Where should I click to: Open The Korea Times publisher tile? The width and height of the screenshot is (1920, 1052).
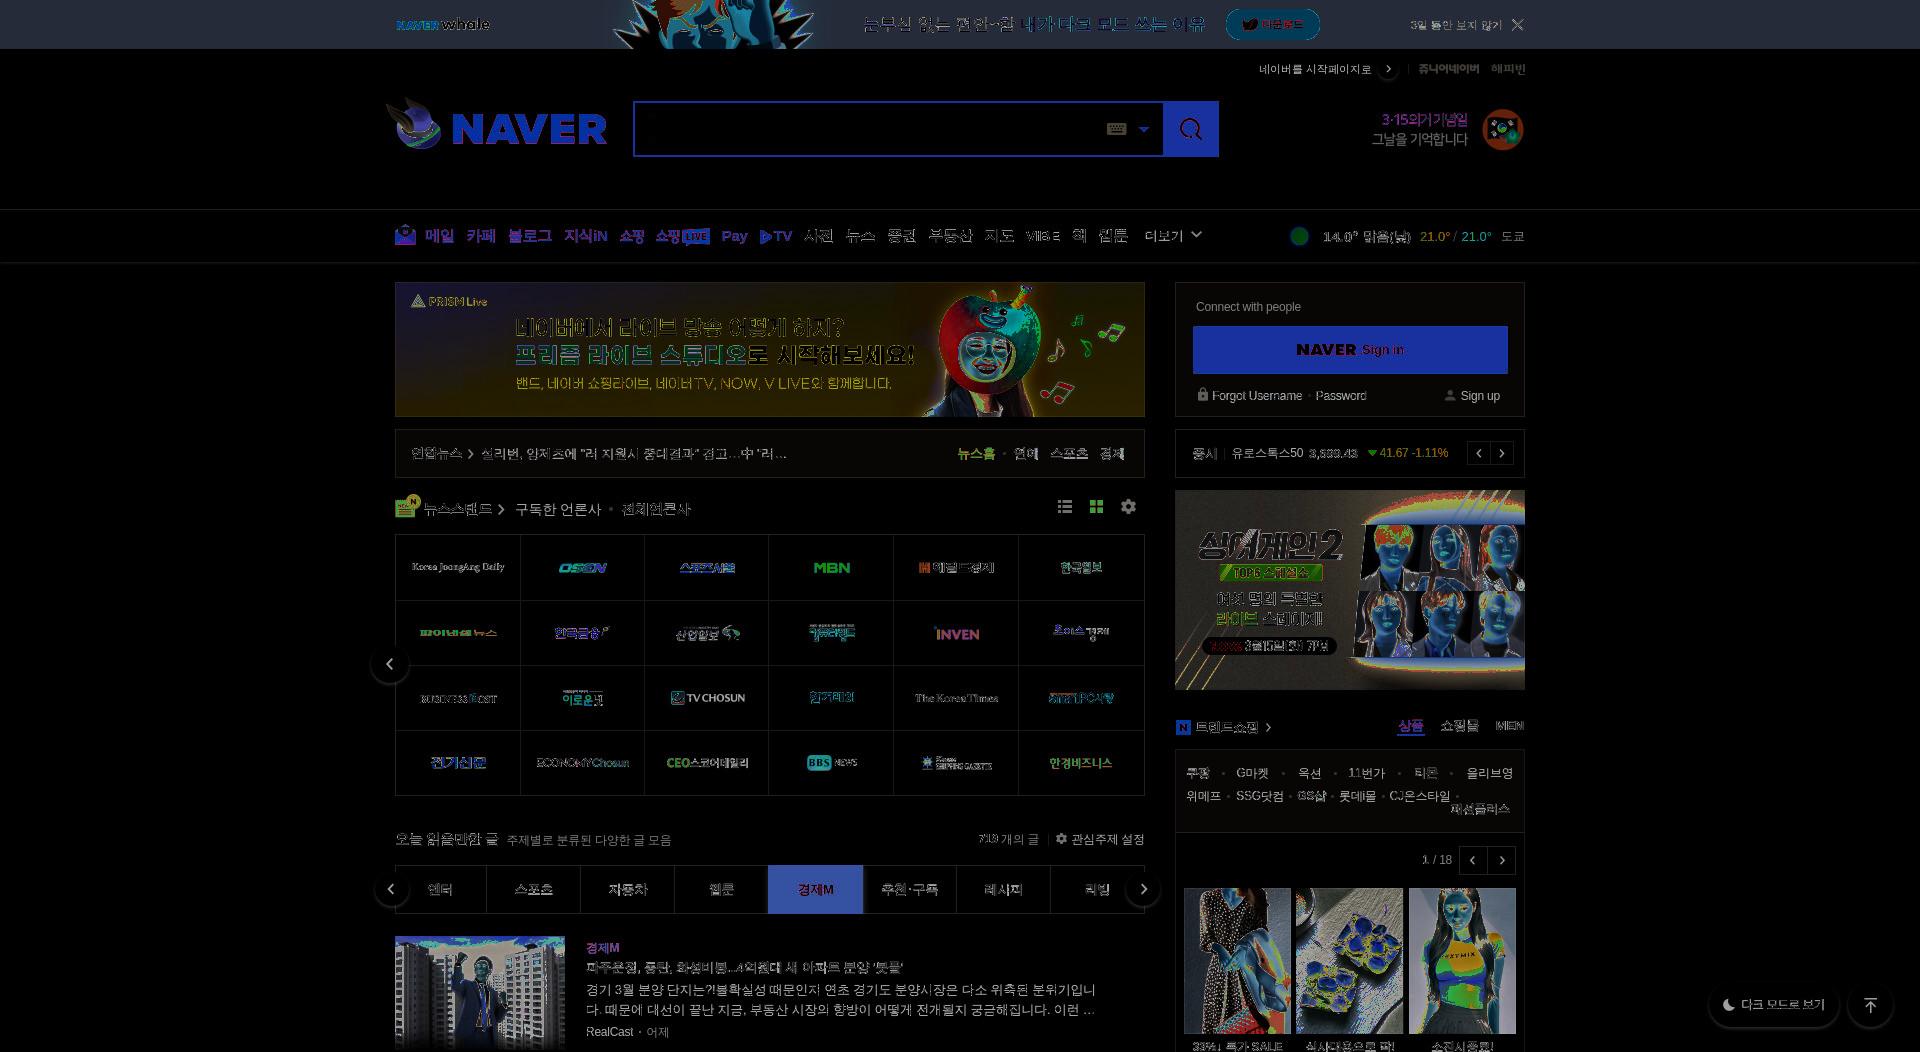click(x=956, y=698)
